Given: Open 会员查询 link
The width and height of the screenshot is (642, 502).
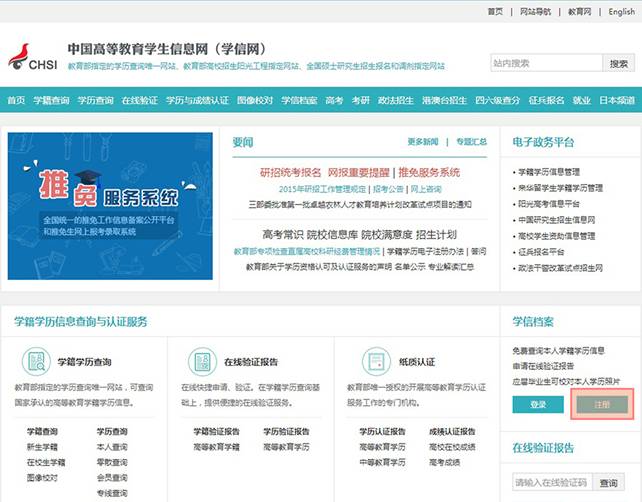Looking at the screenshot, I should [112, 478].
